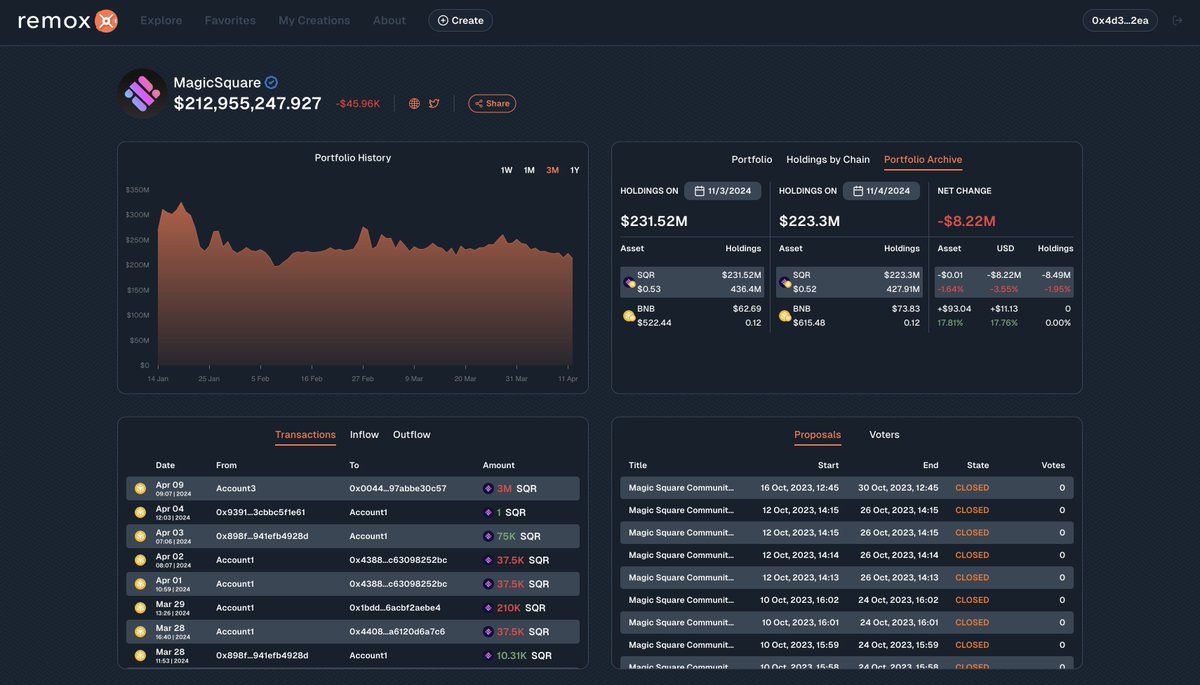The image size is (1200, 685).
Task: Switch to the Holdings by Chain tab
Action: (828, 159)
